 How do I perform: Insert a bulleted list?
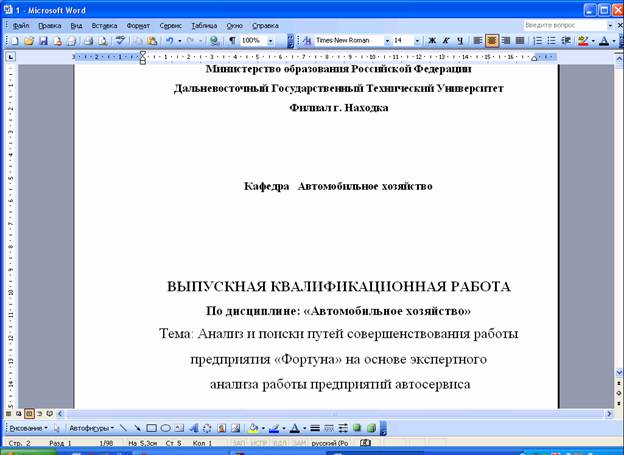pos(552,41)
